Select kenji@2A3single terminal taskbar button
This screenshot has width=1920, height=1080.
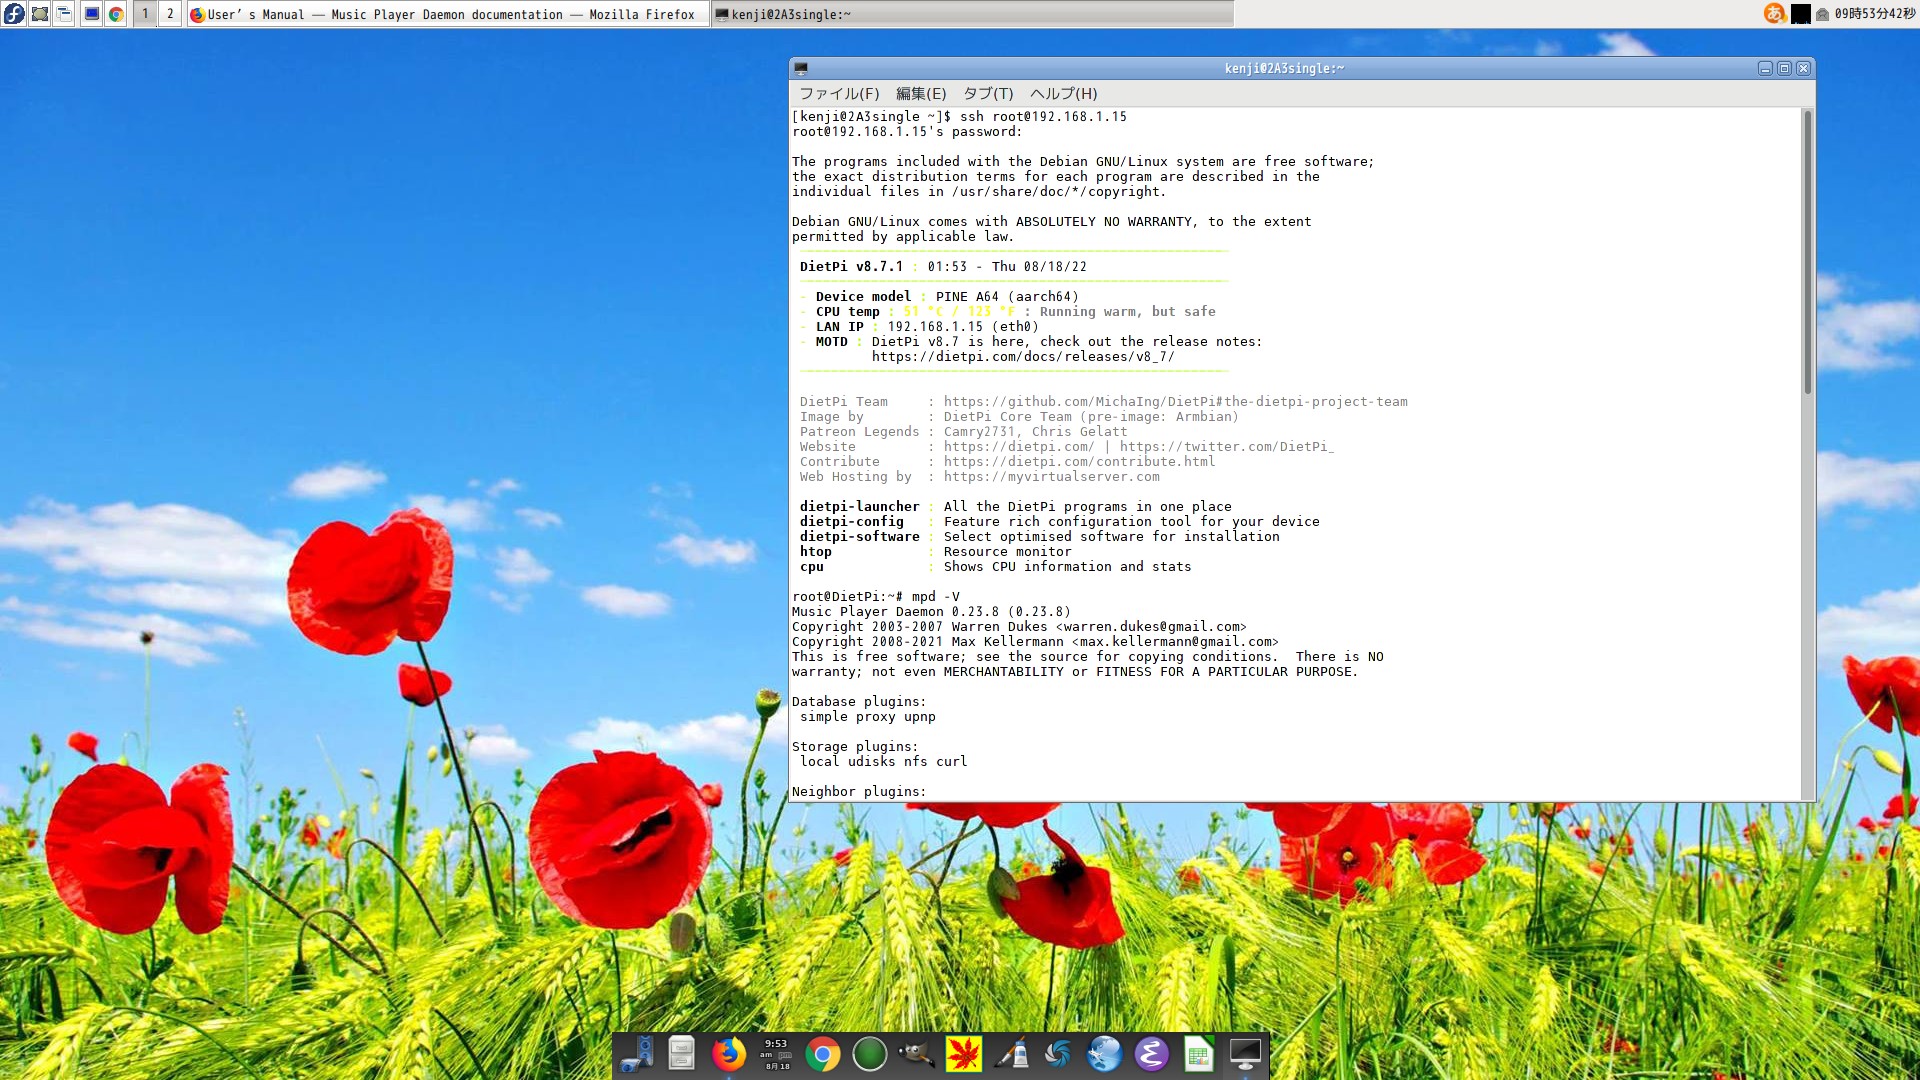point(970,14)
